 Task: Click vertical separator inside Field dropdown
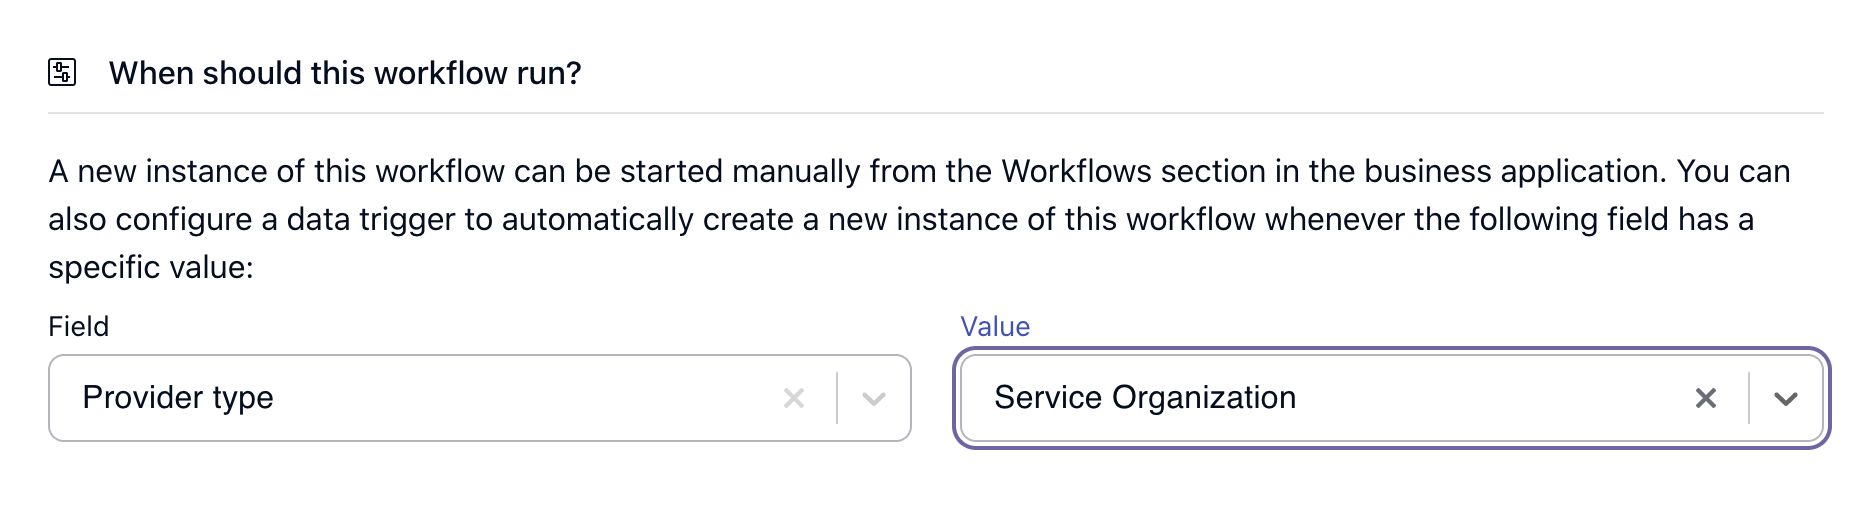tap(837, 398)
